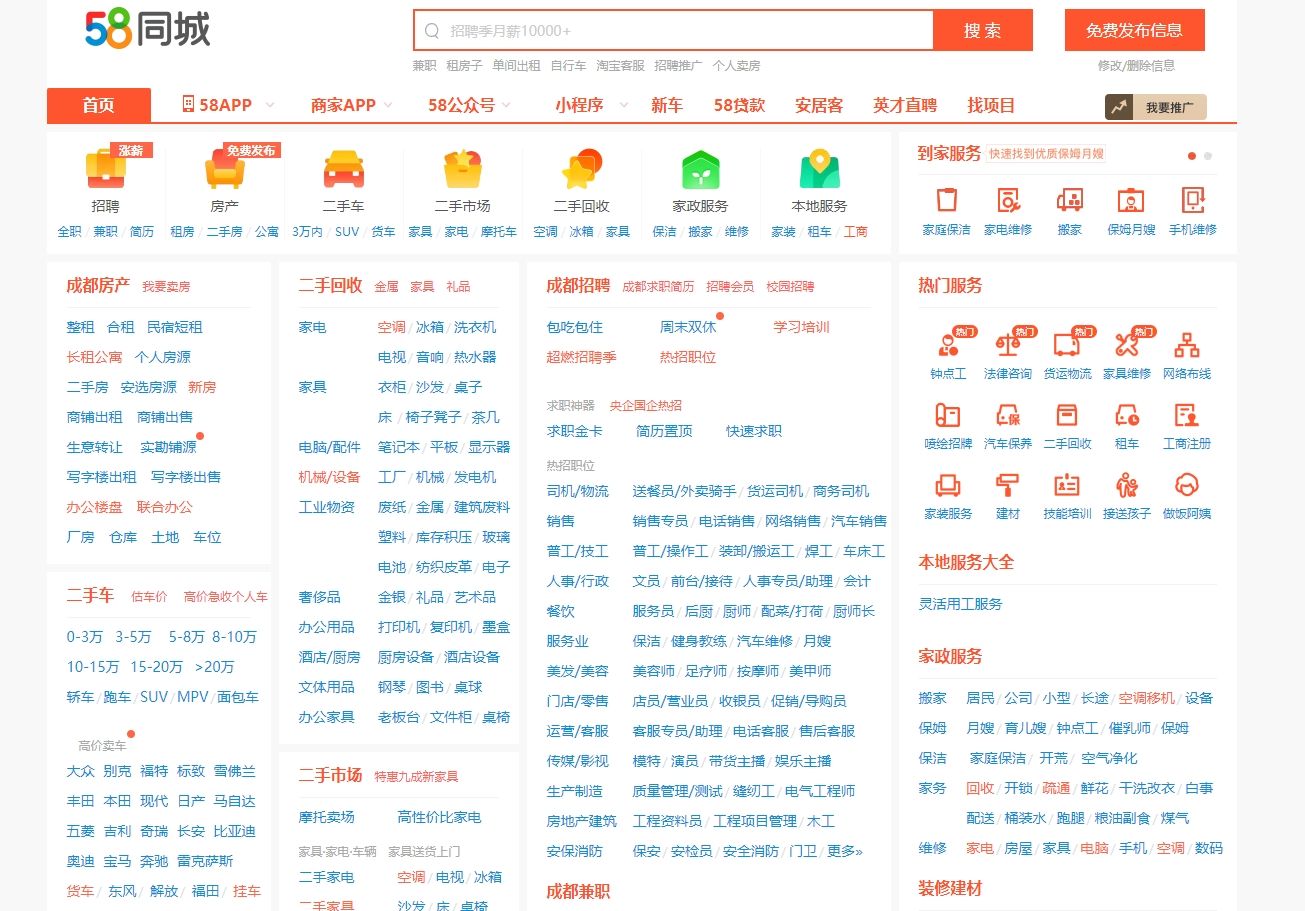This screenshot has width=1305, height=911.
Task: Open the 更多» jobs link
Action: point(844,851)
